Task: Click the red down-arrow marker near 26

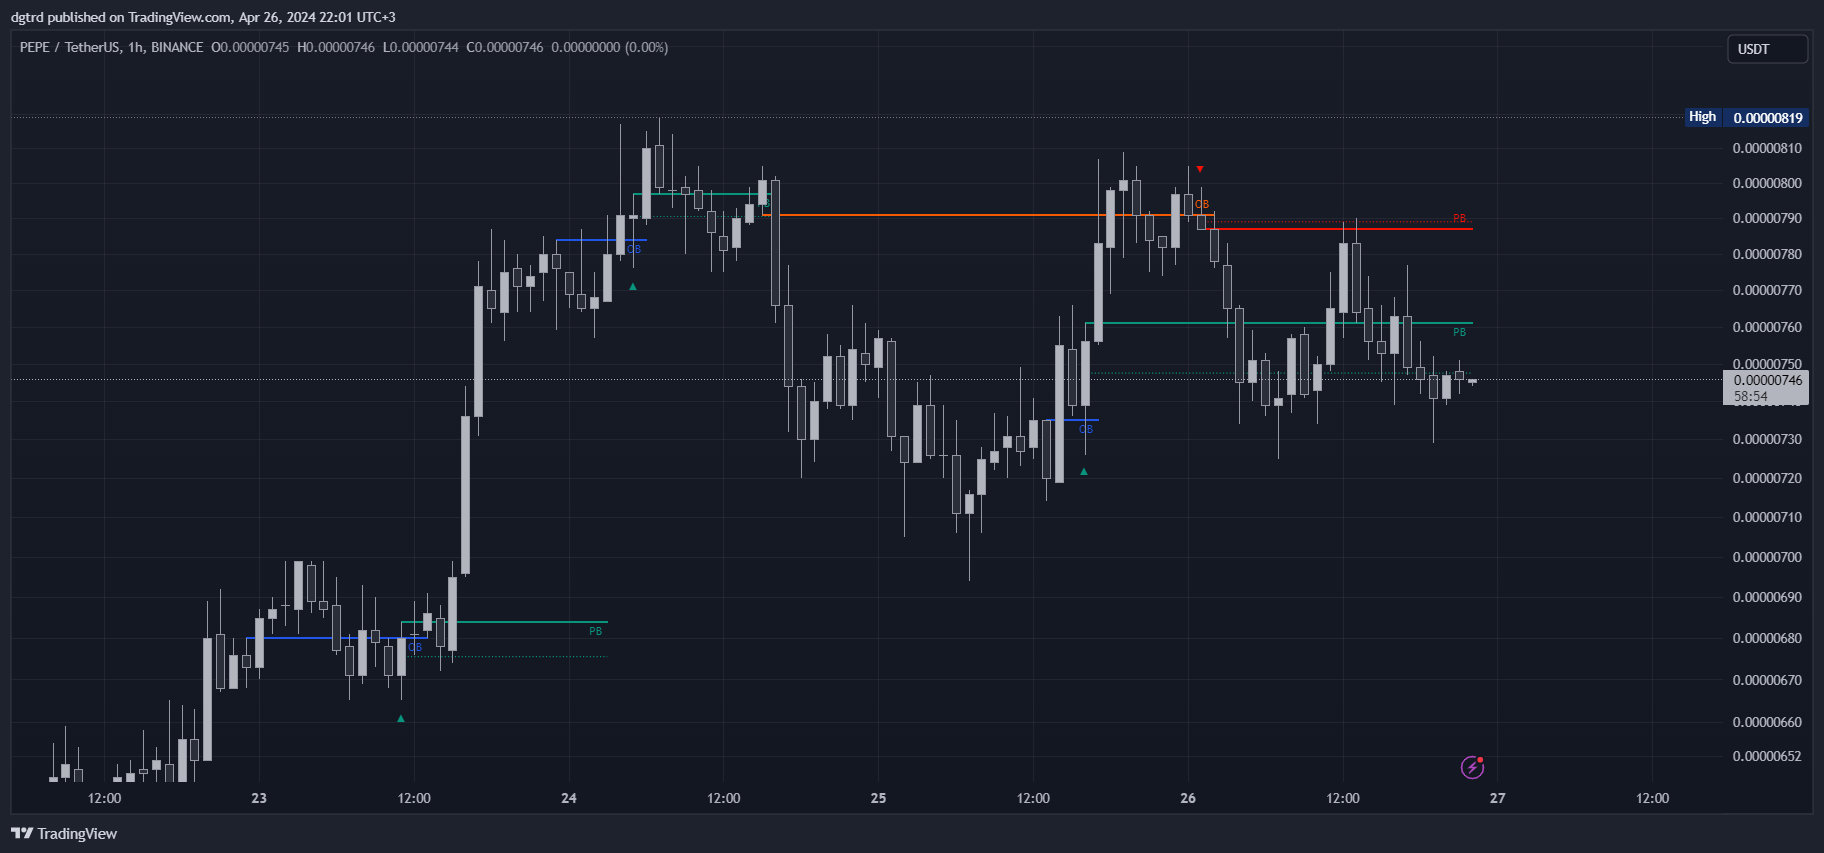Action: pos(1200,169)
